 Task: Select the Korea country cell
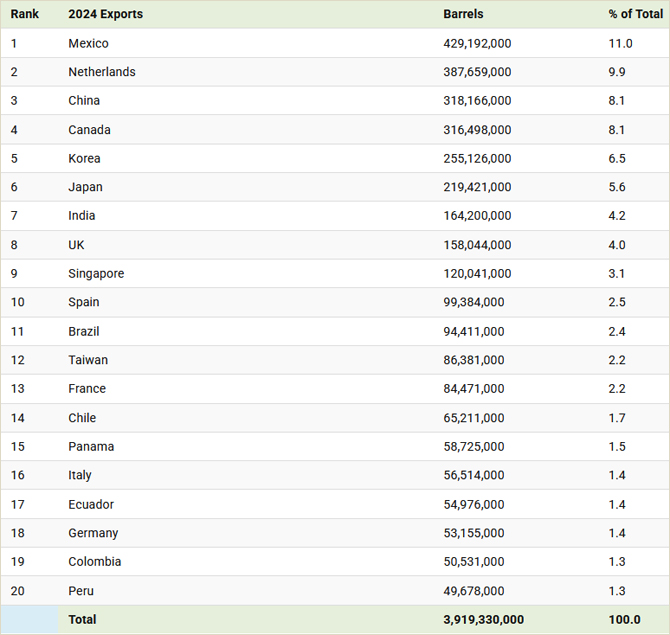point(84,159)
